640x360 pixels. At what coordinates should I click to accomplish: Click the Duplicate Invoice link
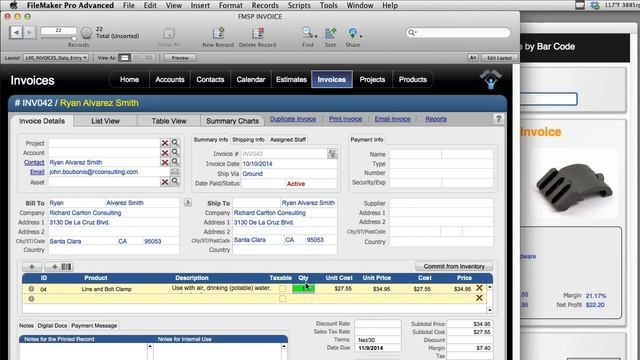pos(293,119)
